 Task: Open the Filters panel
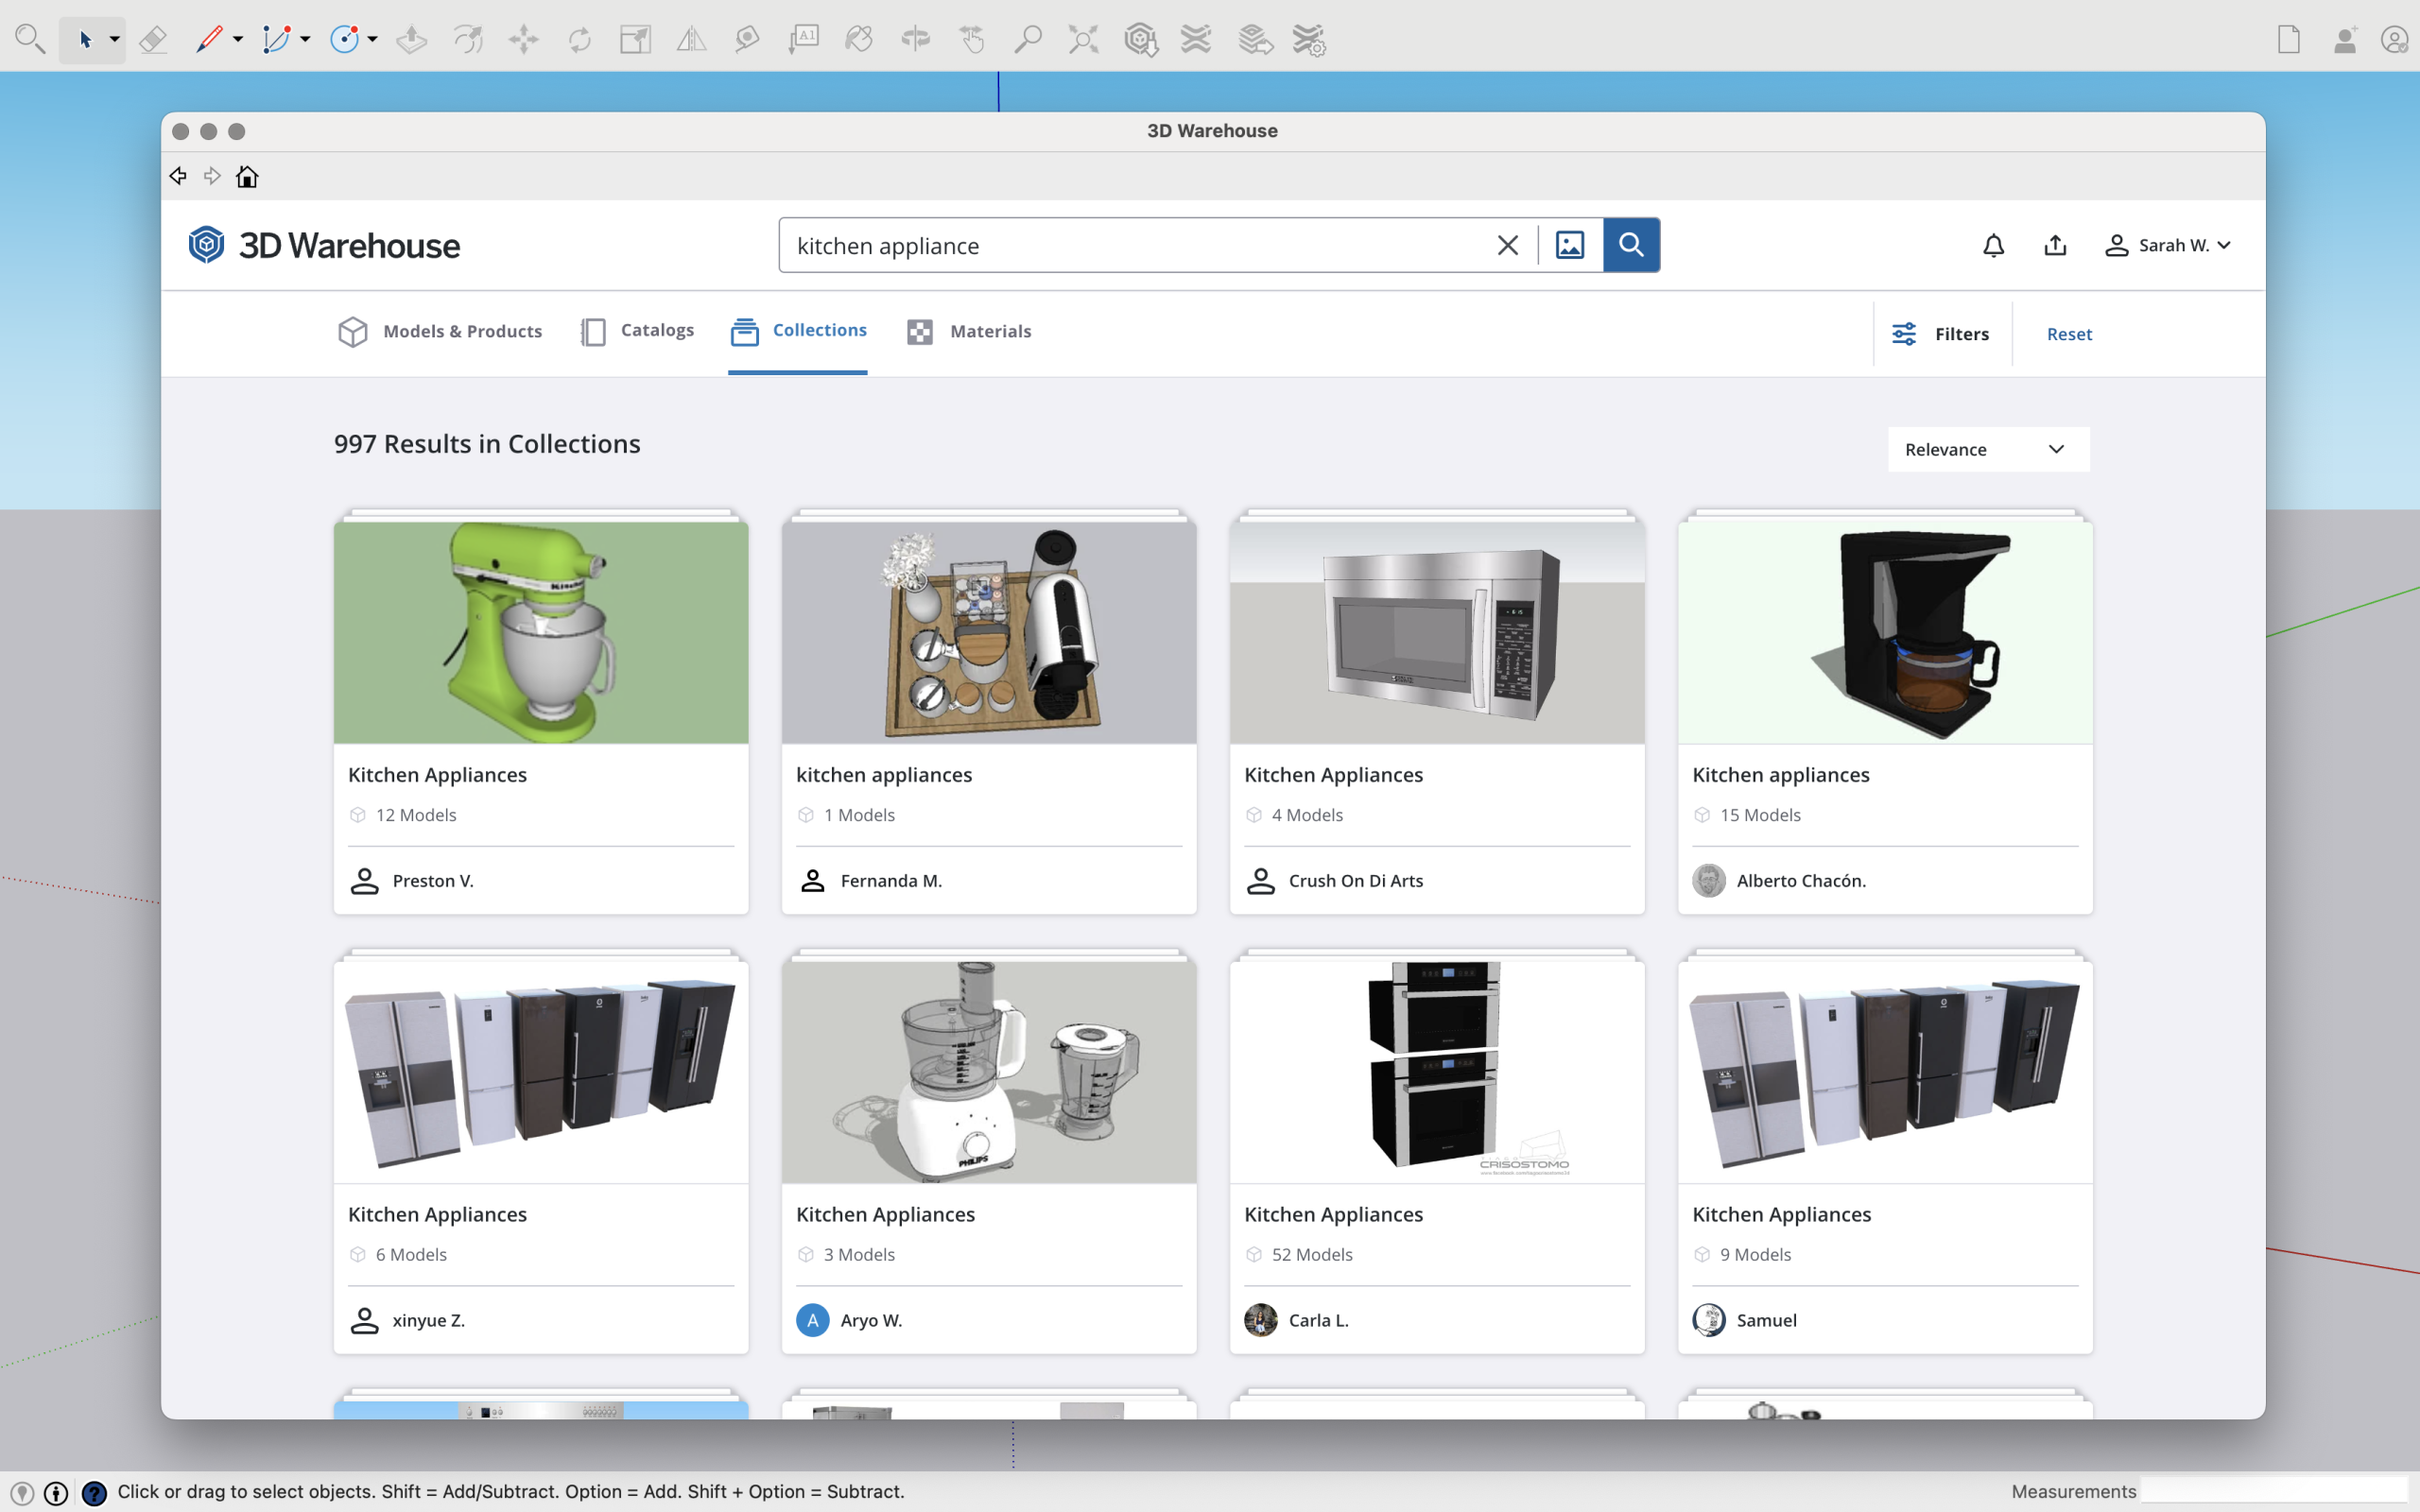[x=1941, y=334]
